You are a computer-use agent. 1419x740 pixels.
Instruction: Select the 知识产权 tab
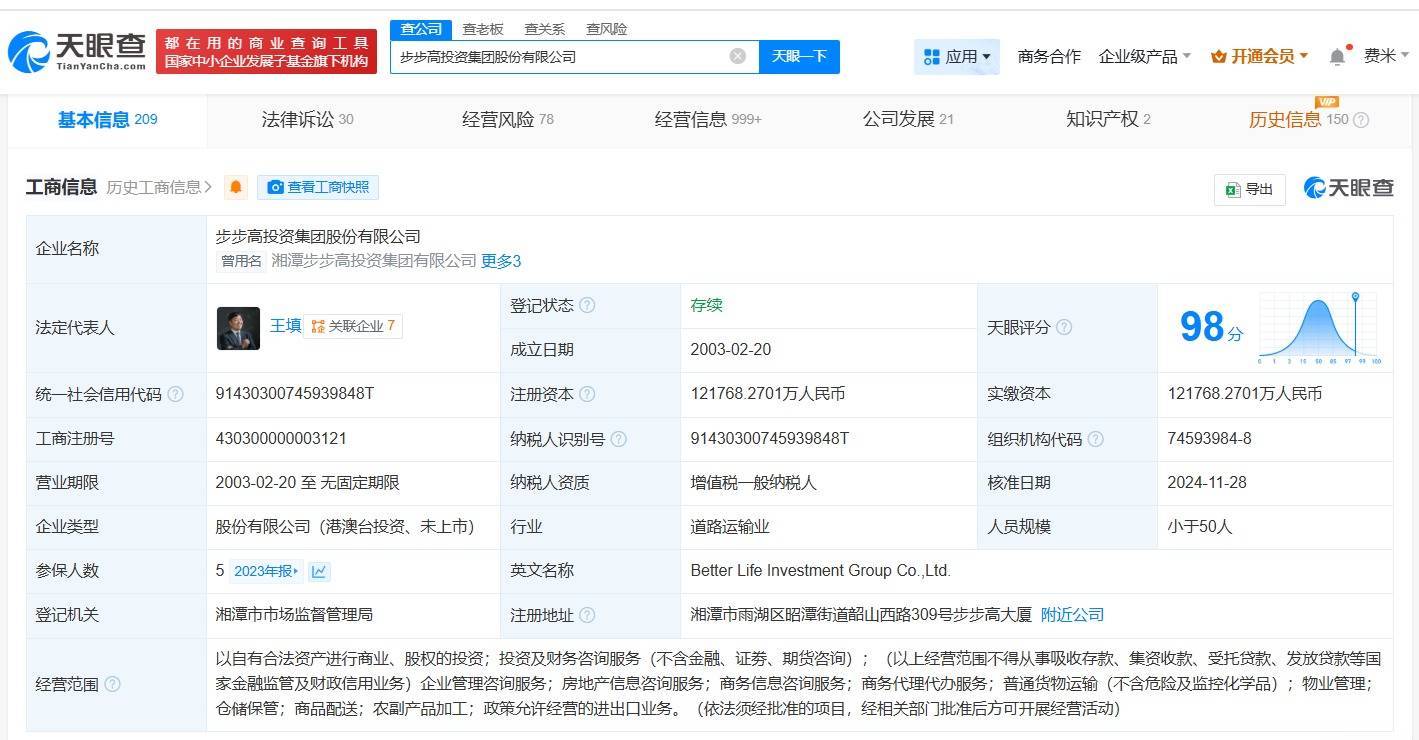(1108, 120)
